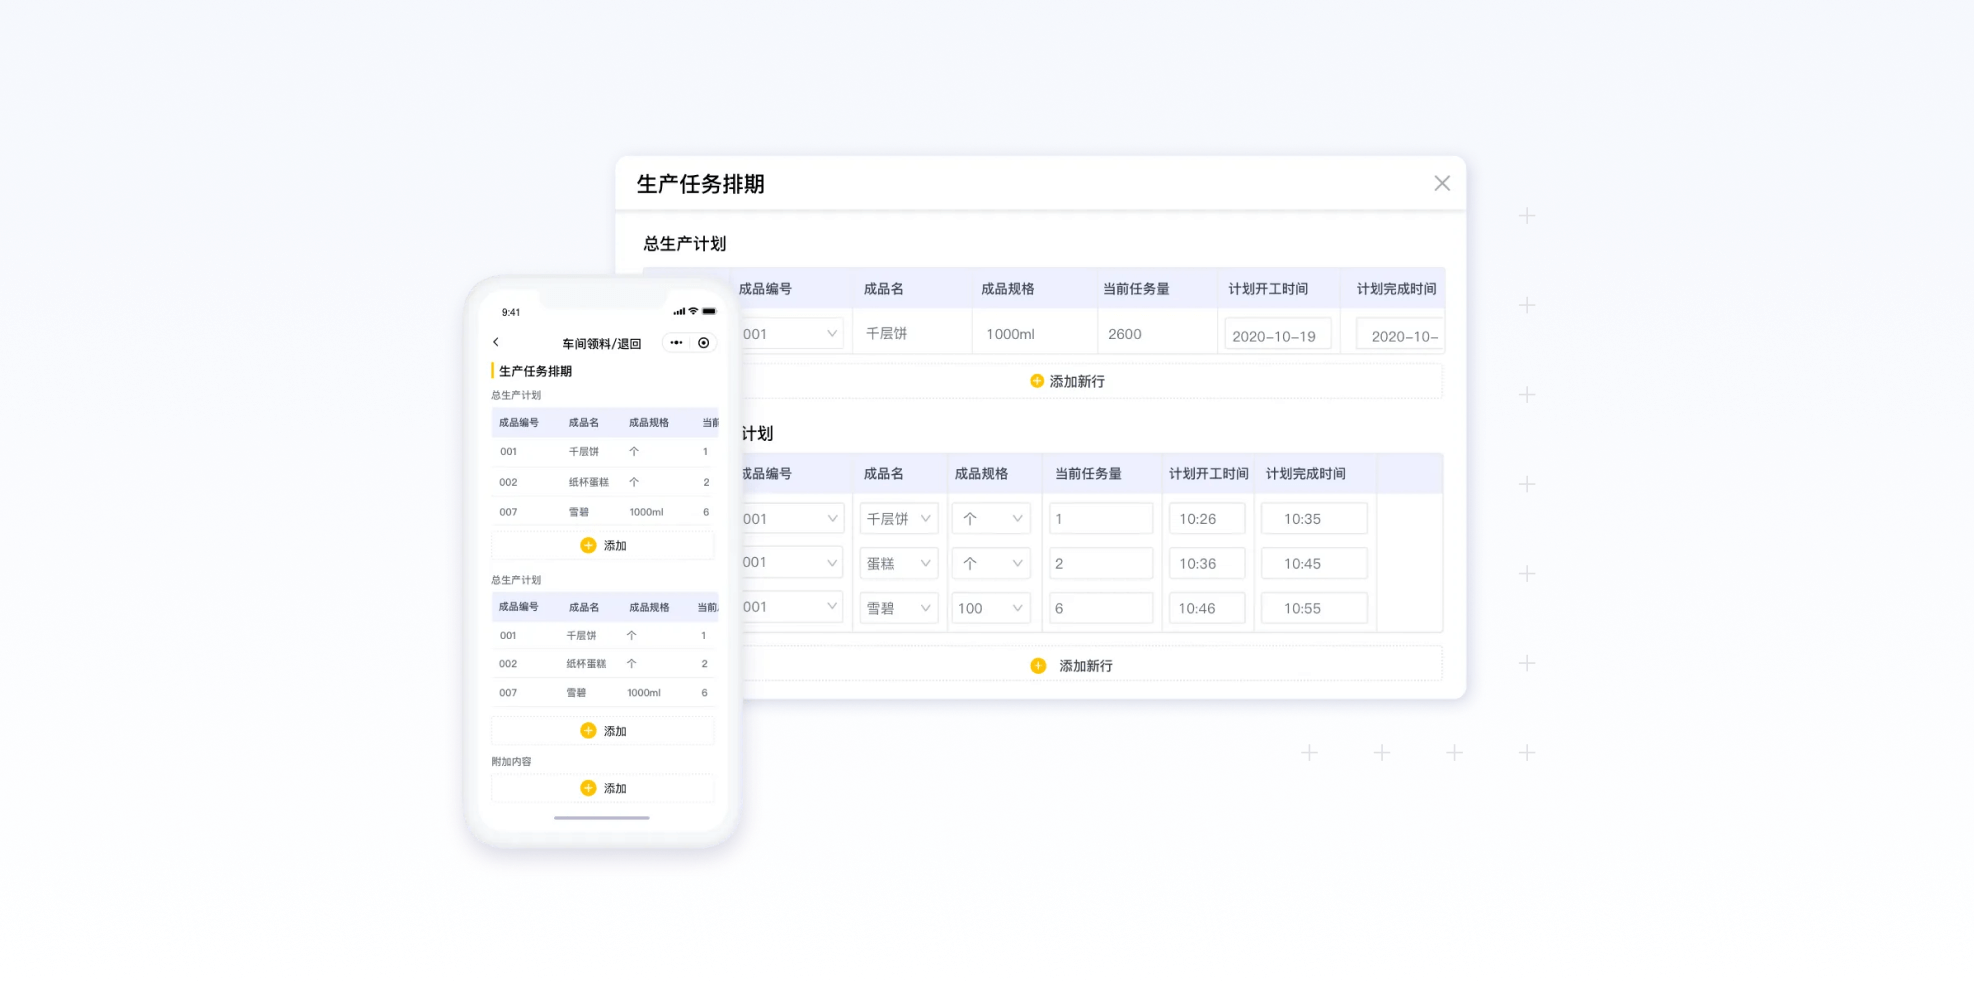Click the 10:55 completion time field
Viewport: 1974px width, 982px height.
[1314, 608]
